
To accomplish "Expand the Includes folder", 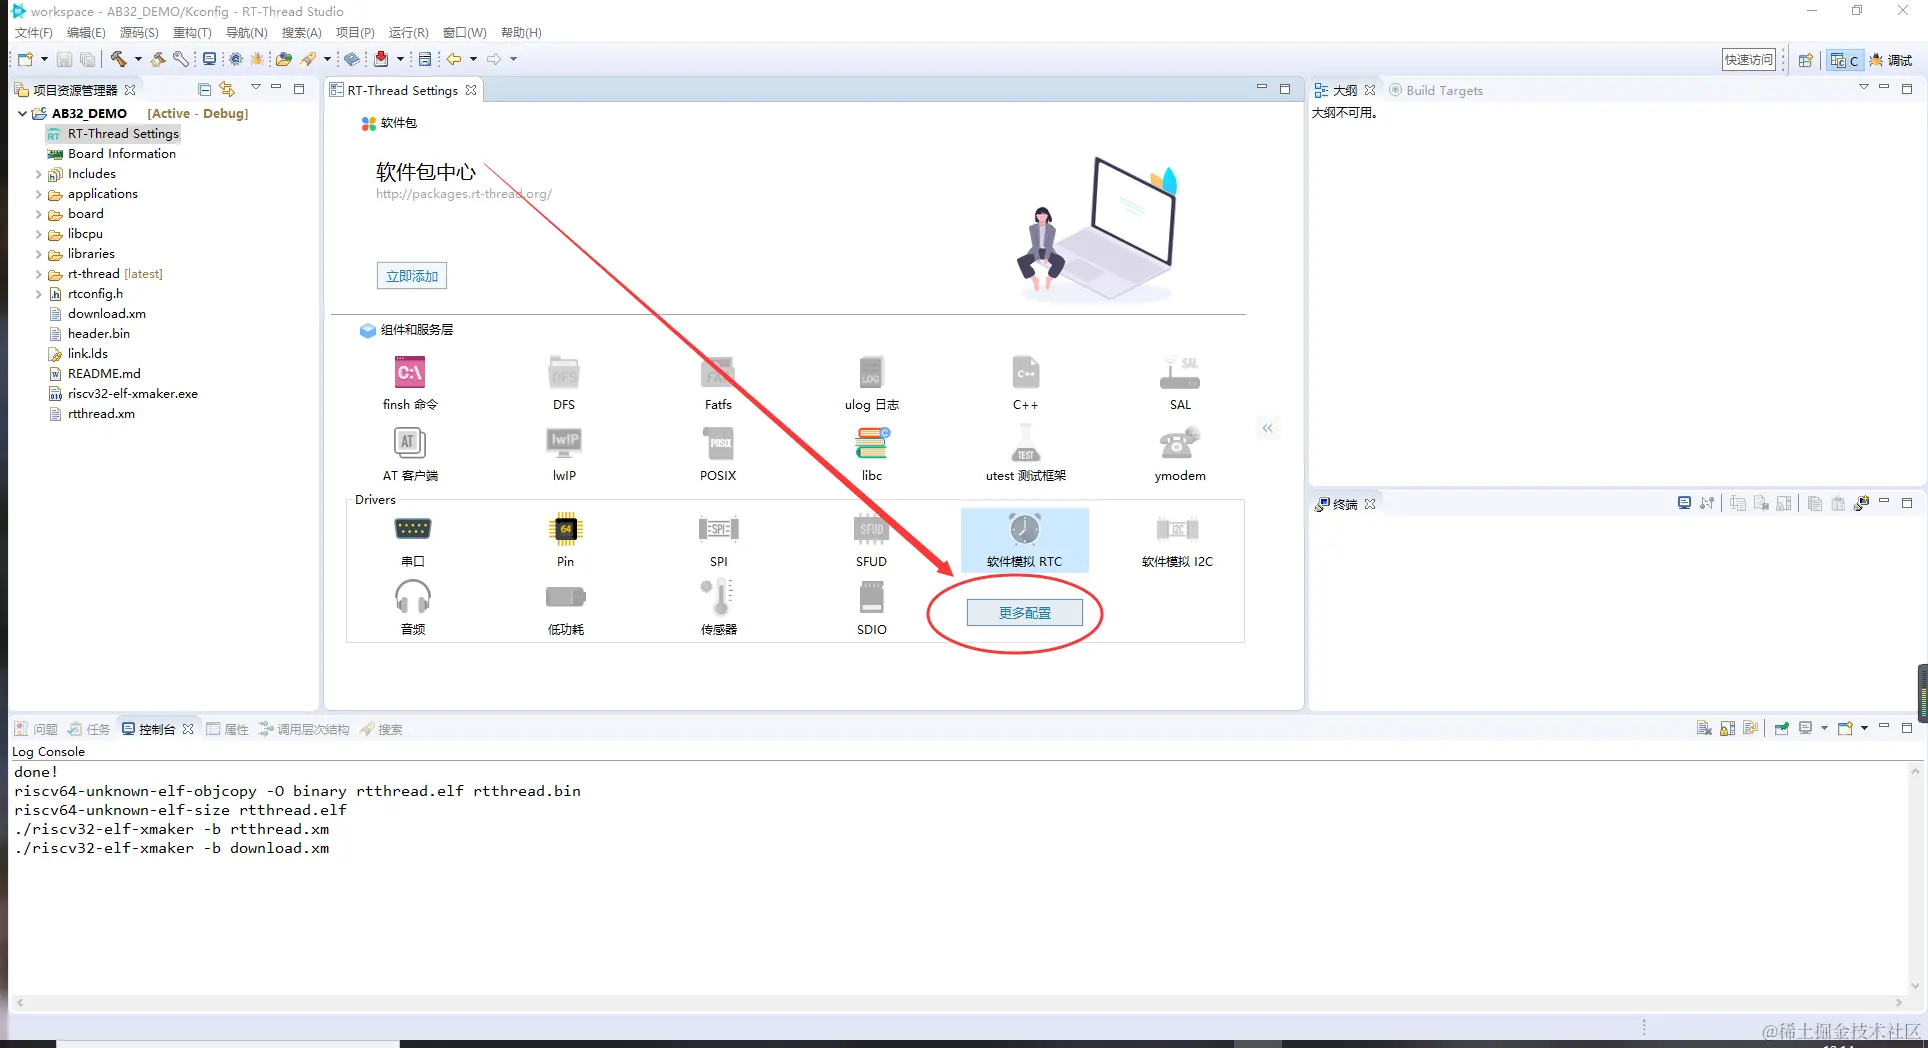I will click(x=39, y=174).
